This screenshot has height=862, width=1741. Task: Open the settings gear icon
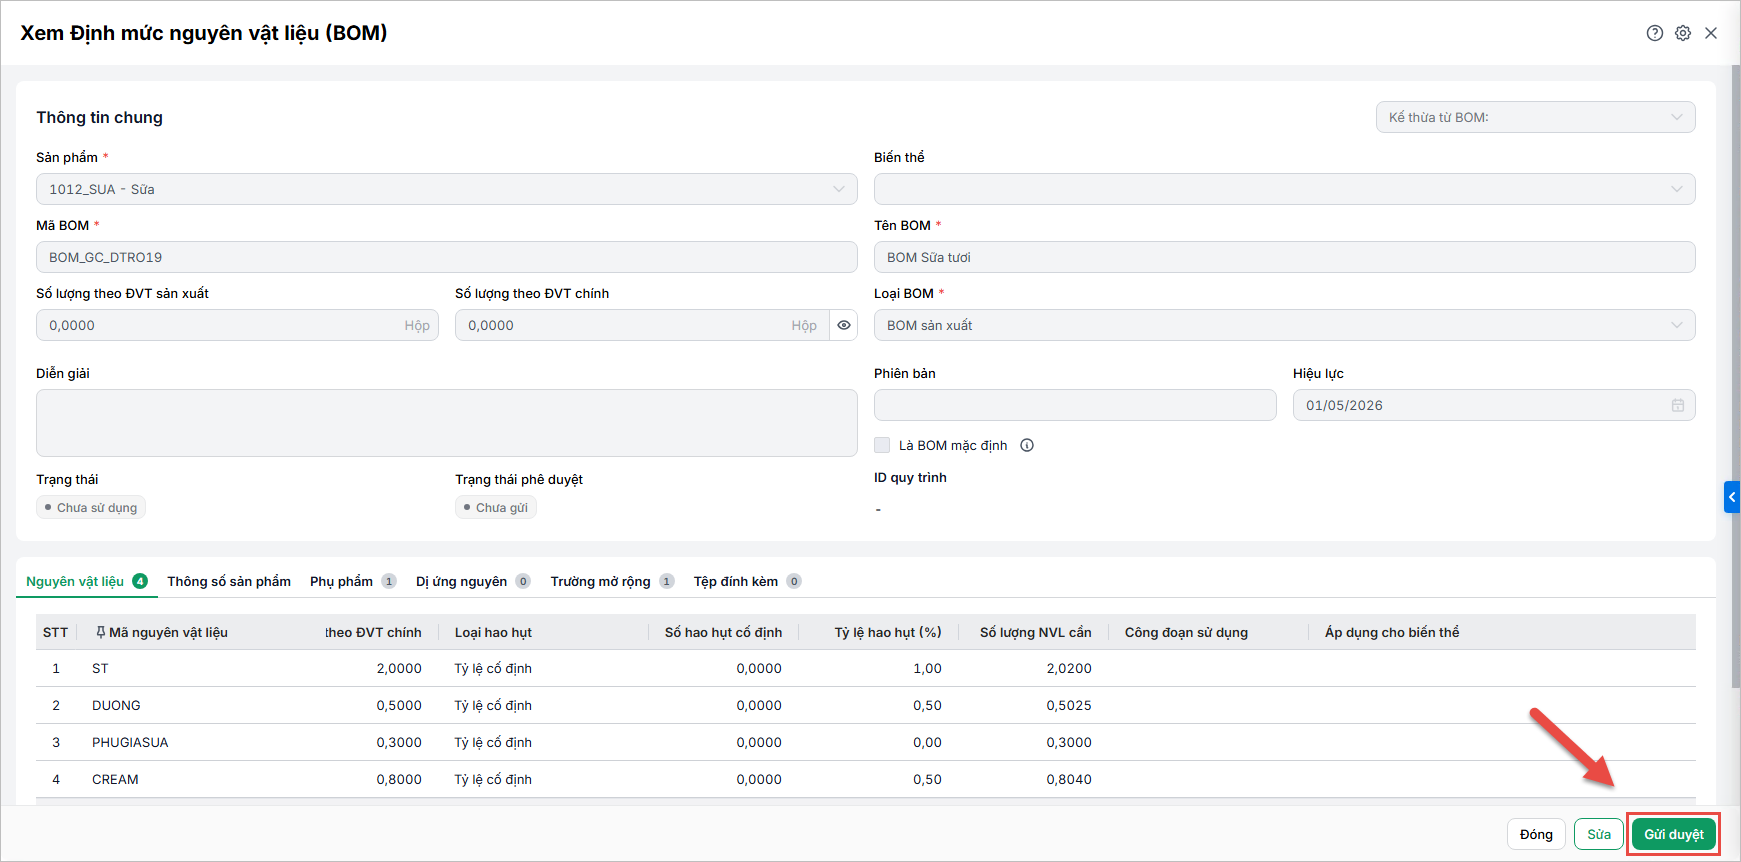coord(1683,33)
